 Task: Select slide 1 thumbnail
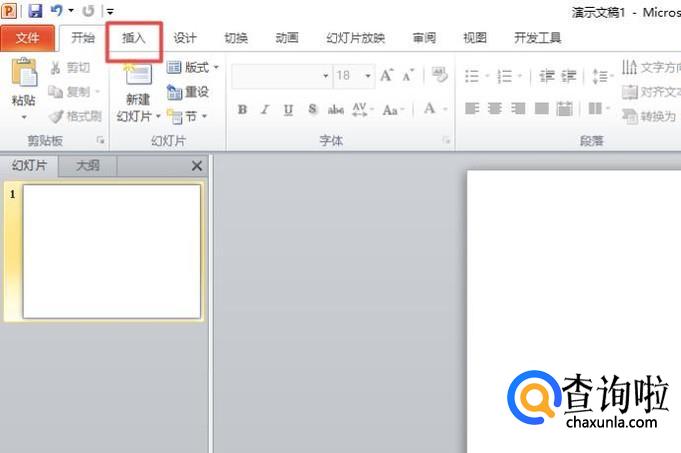[111, 252]
